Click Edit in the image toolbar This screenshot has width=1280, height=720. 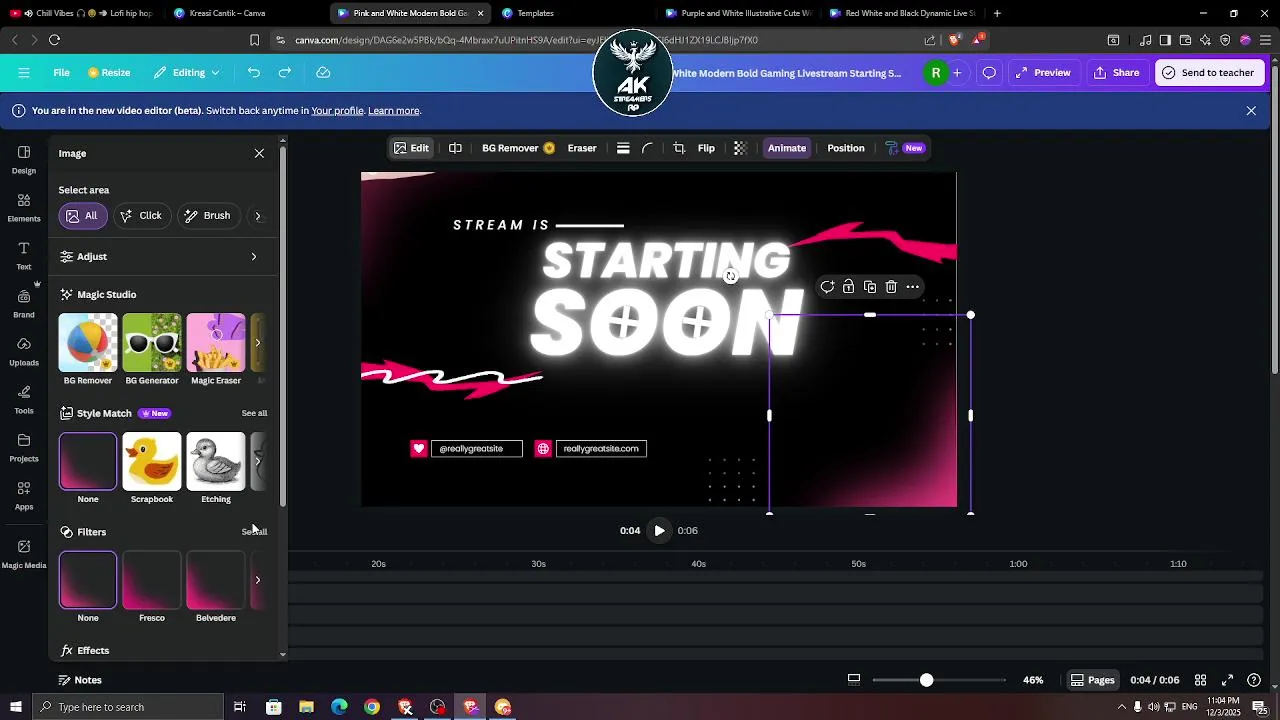coord(411,148)
